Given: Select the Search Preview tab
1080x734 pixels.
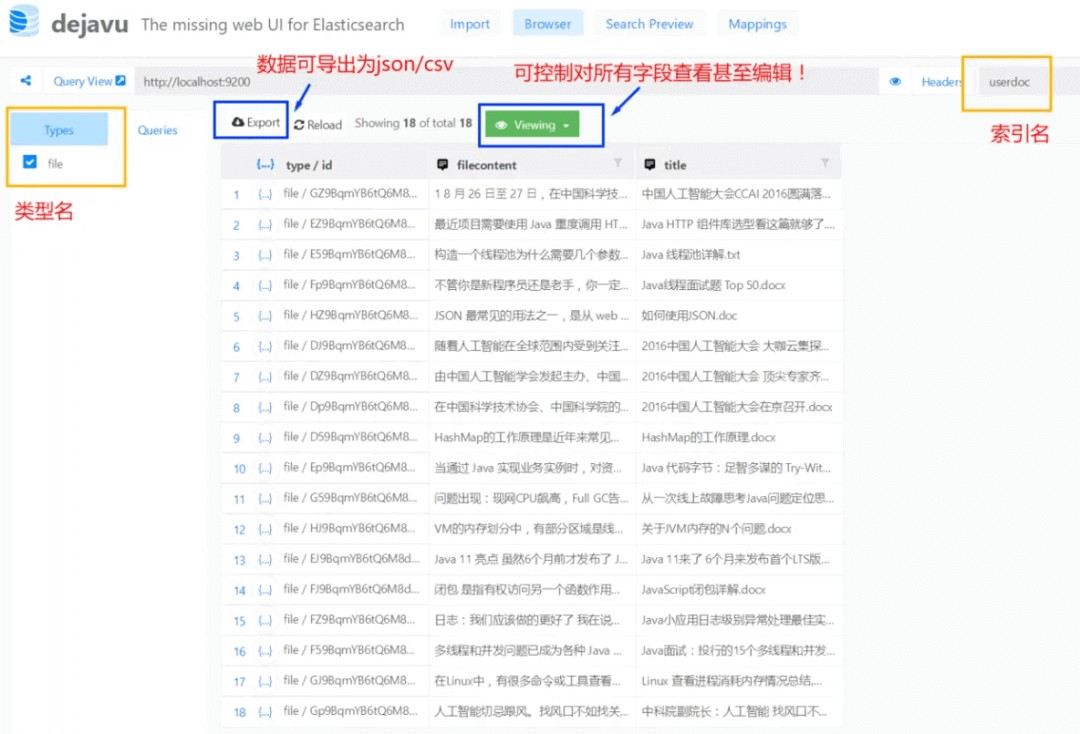Looking at the screenshot, I should coord(649,23).
